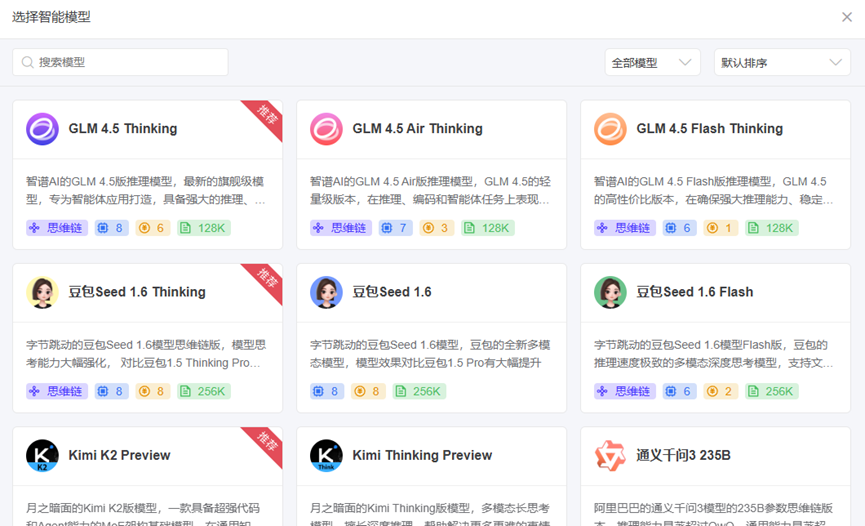The image size is (865, 526).
Task: Click the 豆包Seed 1.6 blue avatar
Action: (x=327, y=292)
